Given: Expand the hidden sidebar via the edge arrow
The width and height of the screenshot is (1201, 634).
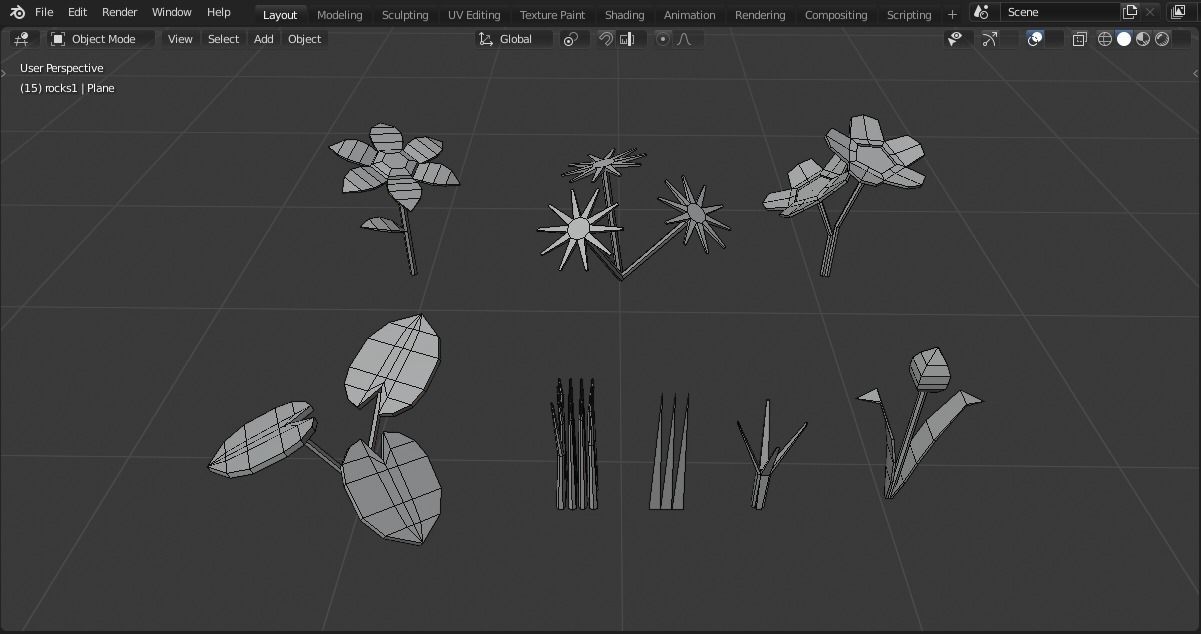Looking at the screenshot, I should [1195, 73].
